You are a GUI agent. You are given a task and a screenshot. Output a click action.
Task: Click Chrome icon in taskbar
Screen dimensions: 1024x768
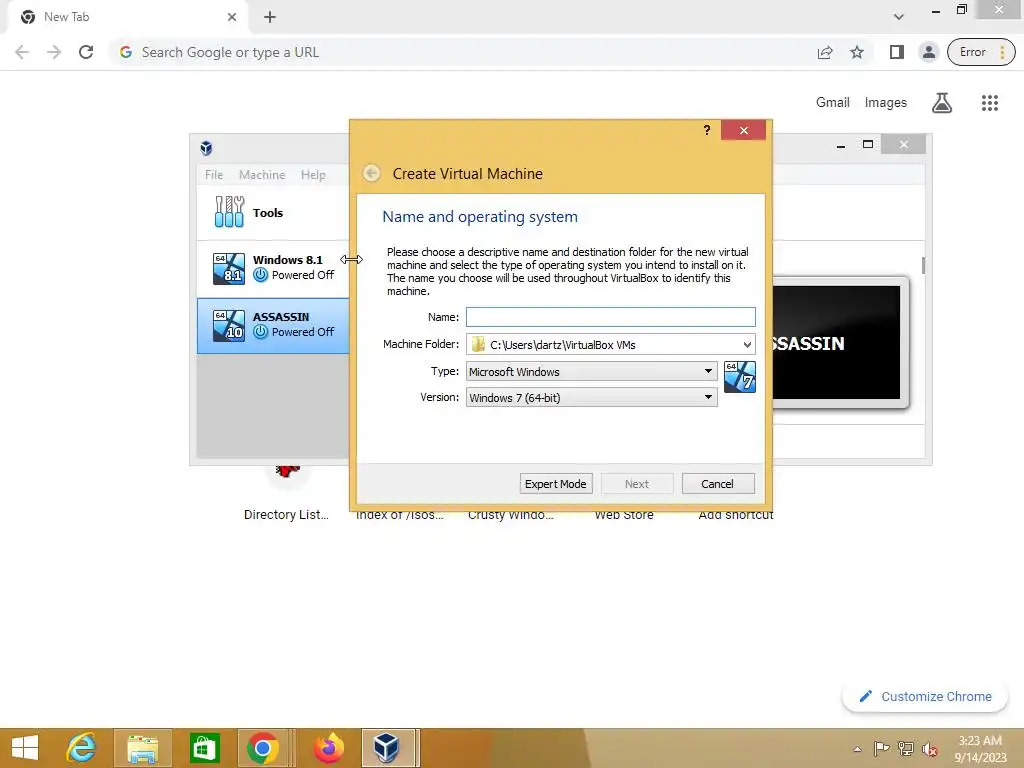point(263,748)
